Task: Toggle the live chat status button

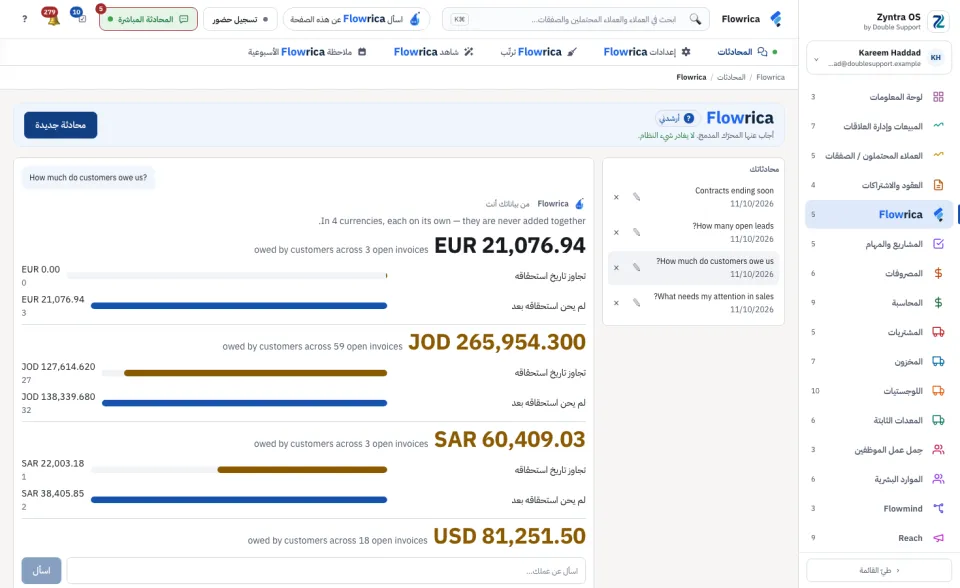Action: click(x=148, y=19)
